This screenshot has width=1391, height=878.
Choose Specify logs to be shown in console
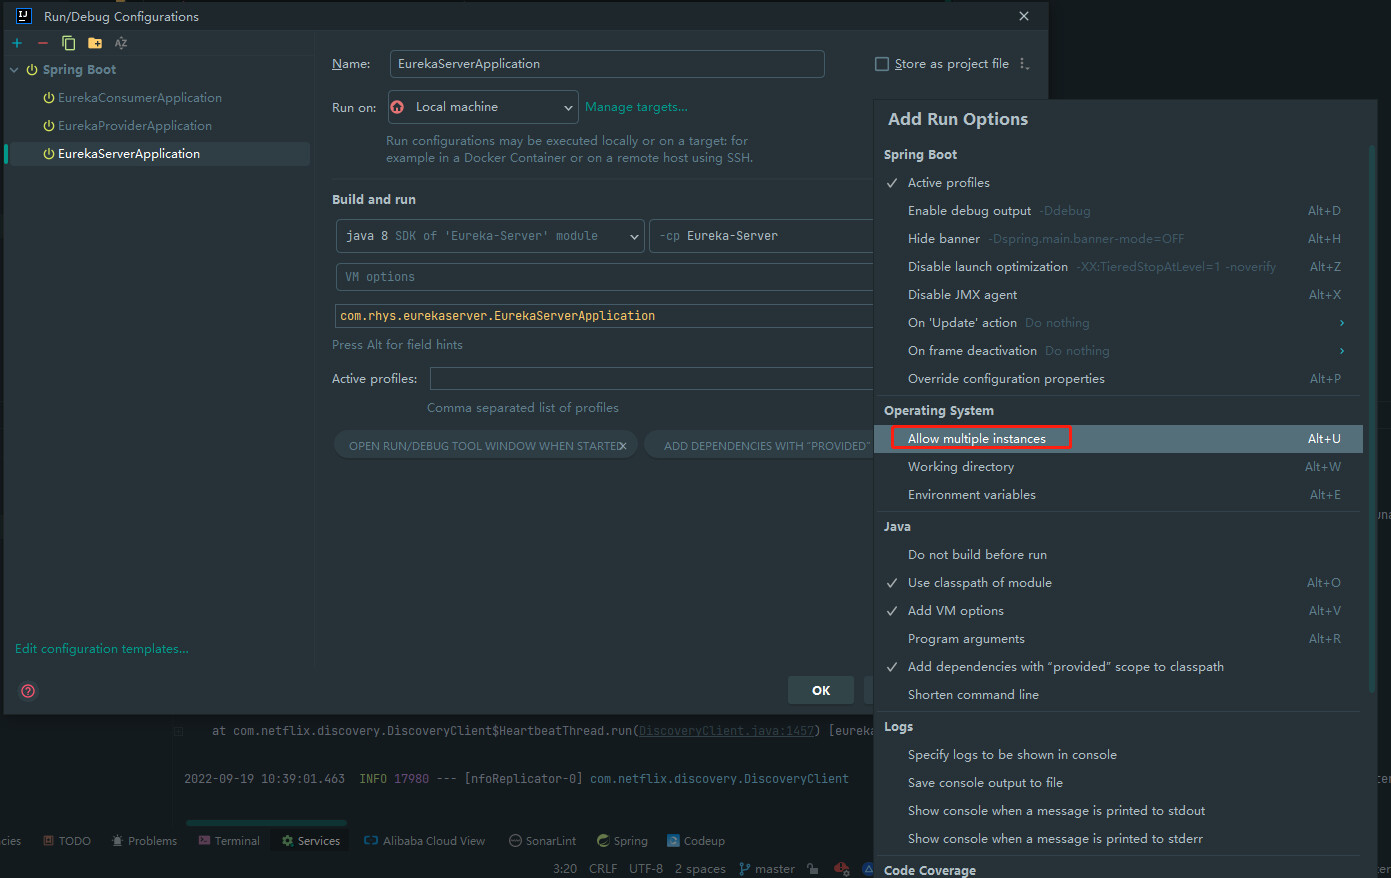point(1118,755)
